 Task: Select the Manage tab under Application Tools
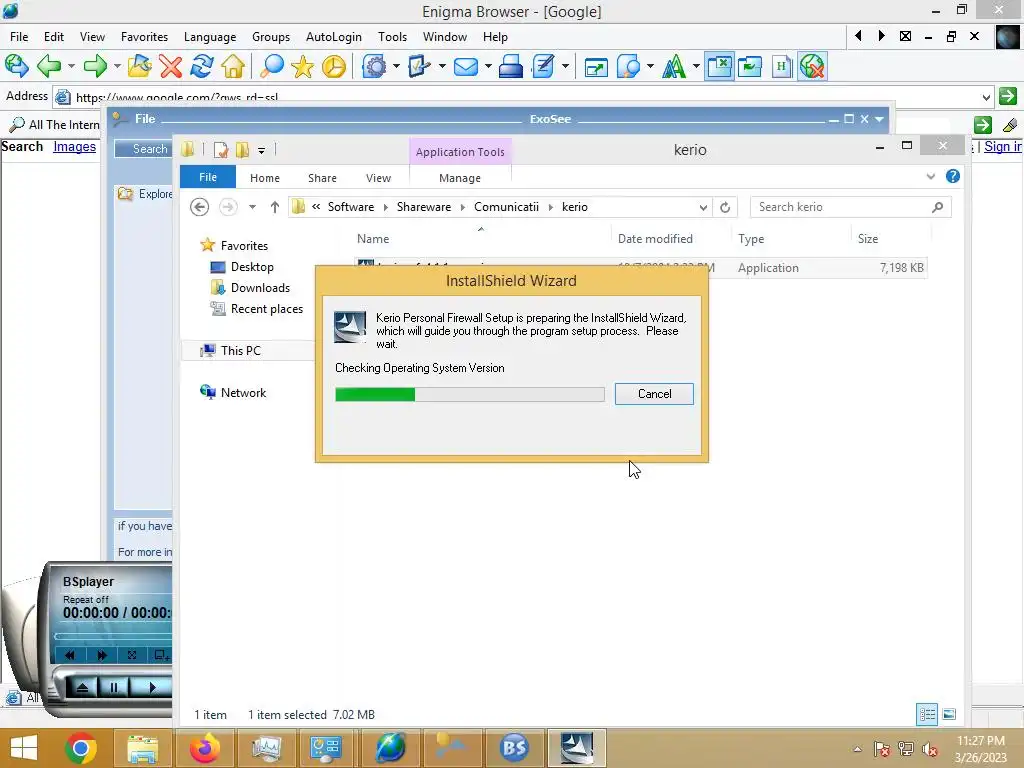460,178
